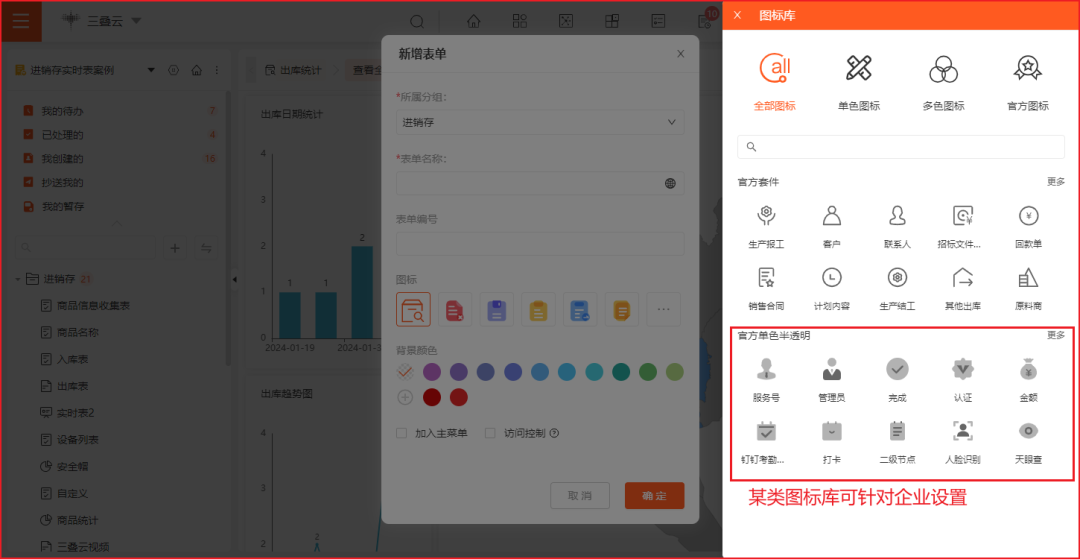Pick the 招标文件 icon
The image size is (1080, 559).
(962, 216)
